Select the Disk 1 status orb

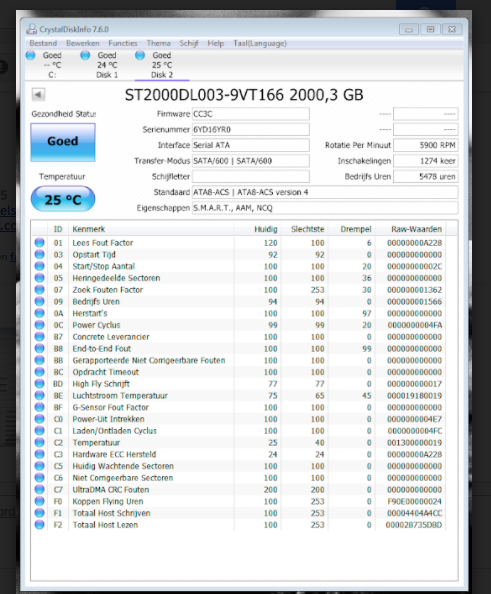point(85,55)
